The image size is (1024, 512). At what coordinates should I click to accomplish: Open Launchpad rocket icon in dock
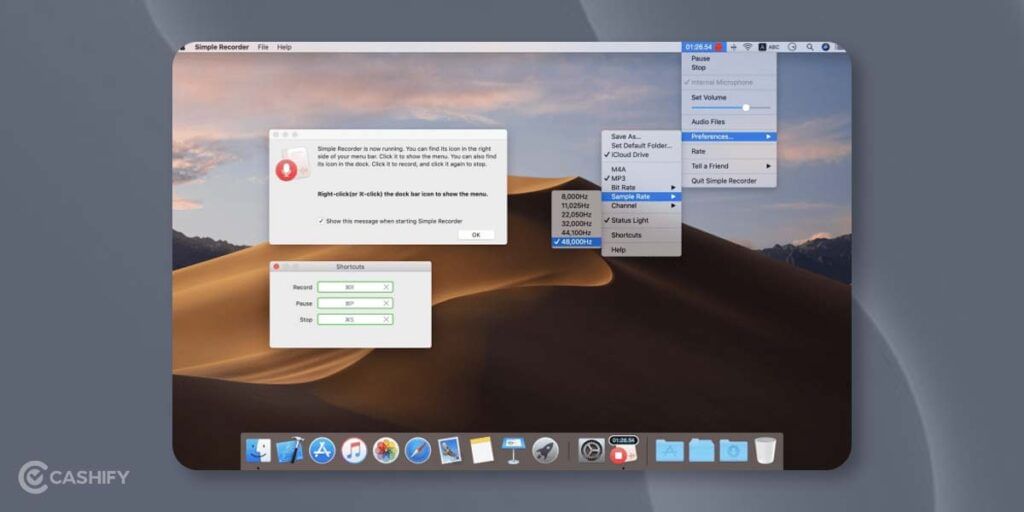[545, 450]
